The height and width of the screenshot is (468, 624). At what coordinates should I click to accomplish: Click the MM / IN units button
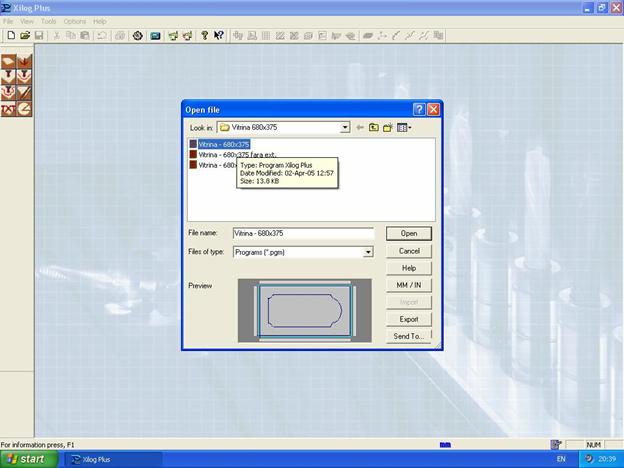(x=409, y=285)
